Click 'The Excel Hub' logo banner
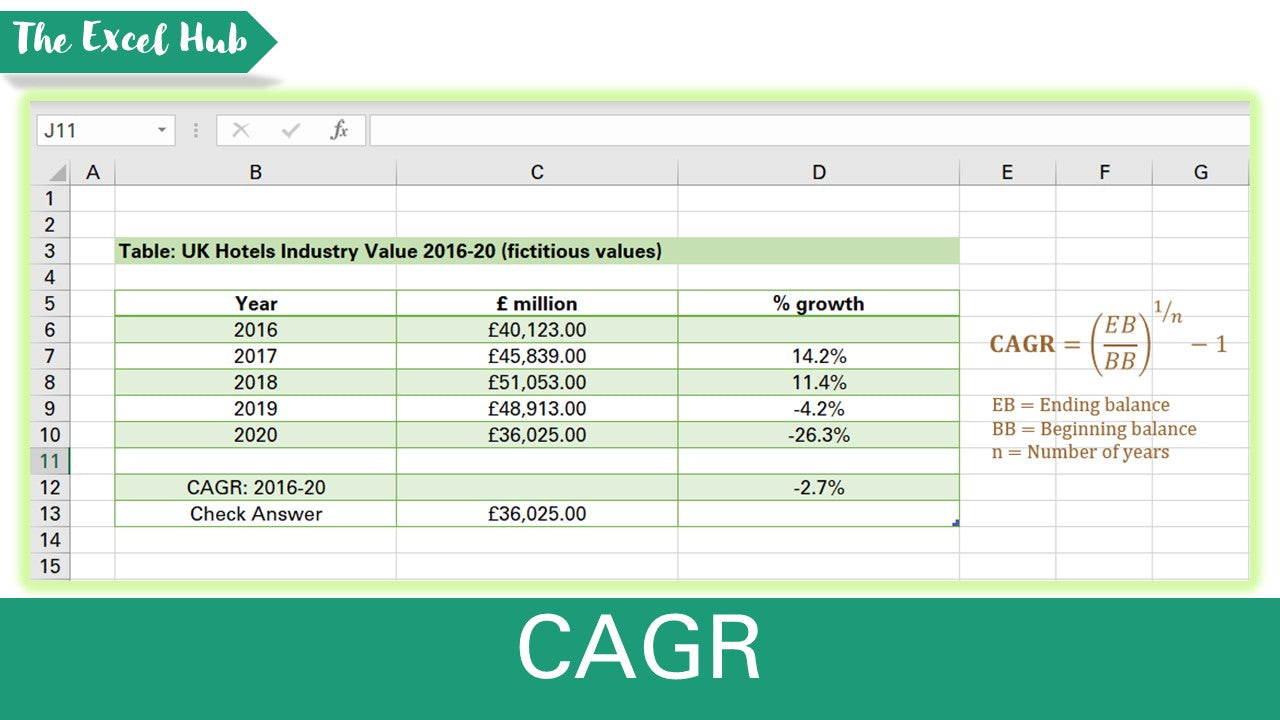 click(x=137, y=41)
